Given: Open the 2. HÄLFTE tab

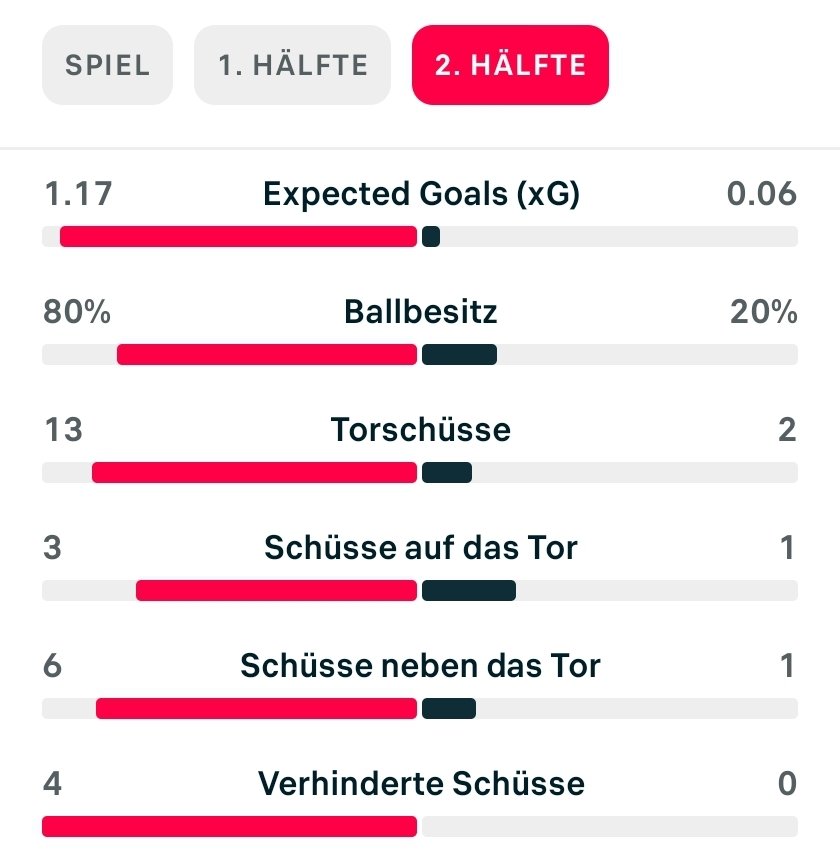Looking at the screenshot, I should click(x=510, y=66).
